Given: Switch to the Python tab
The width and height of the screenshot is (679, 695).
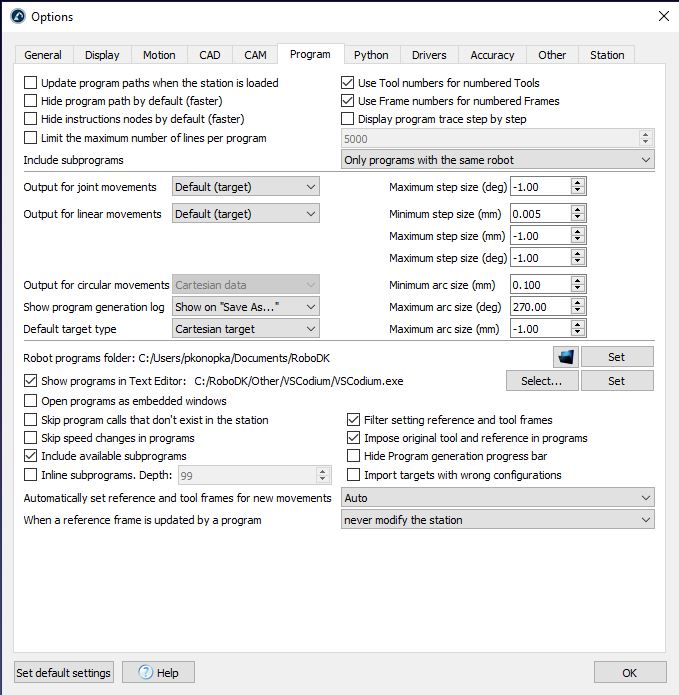Looking at the screenshot, I should 371,55.
